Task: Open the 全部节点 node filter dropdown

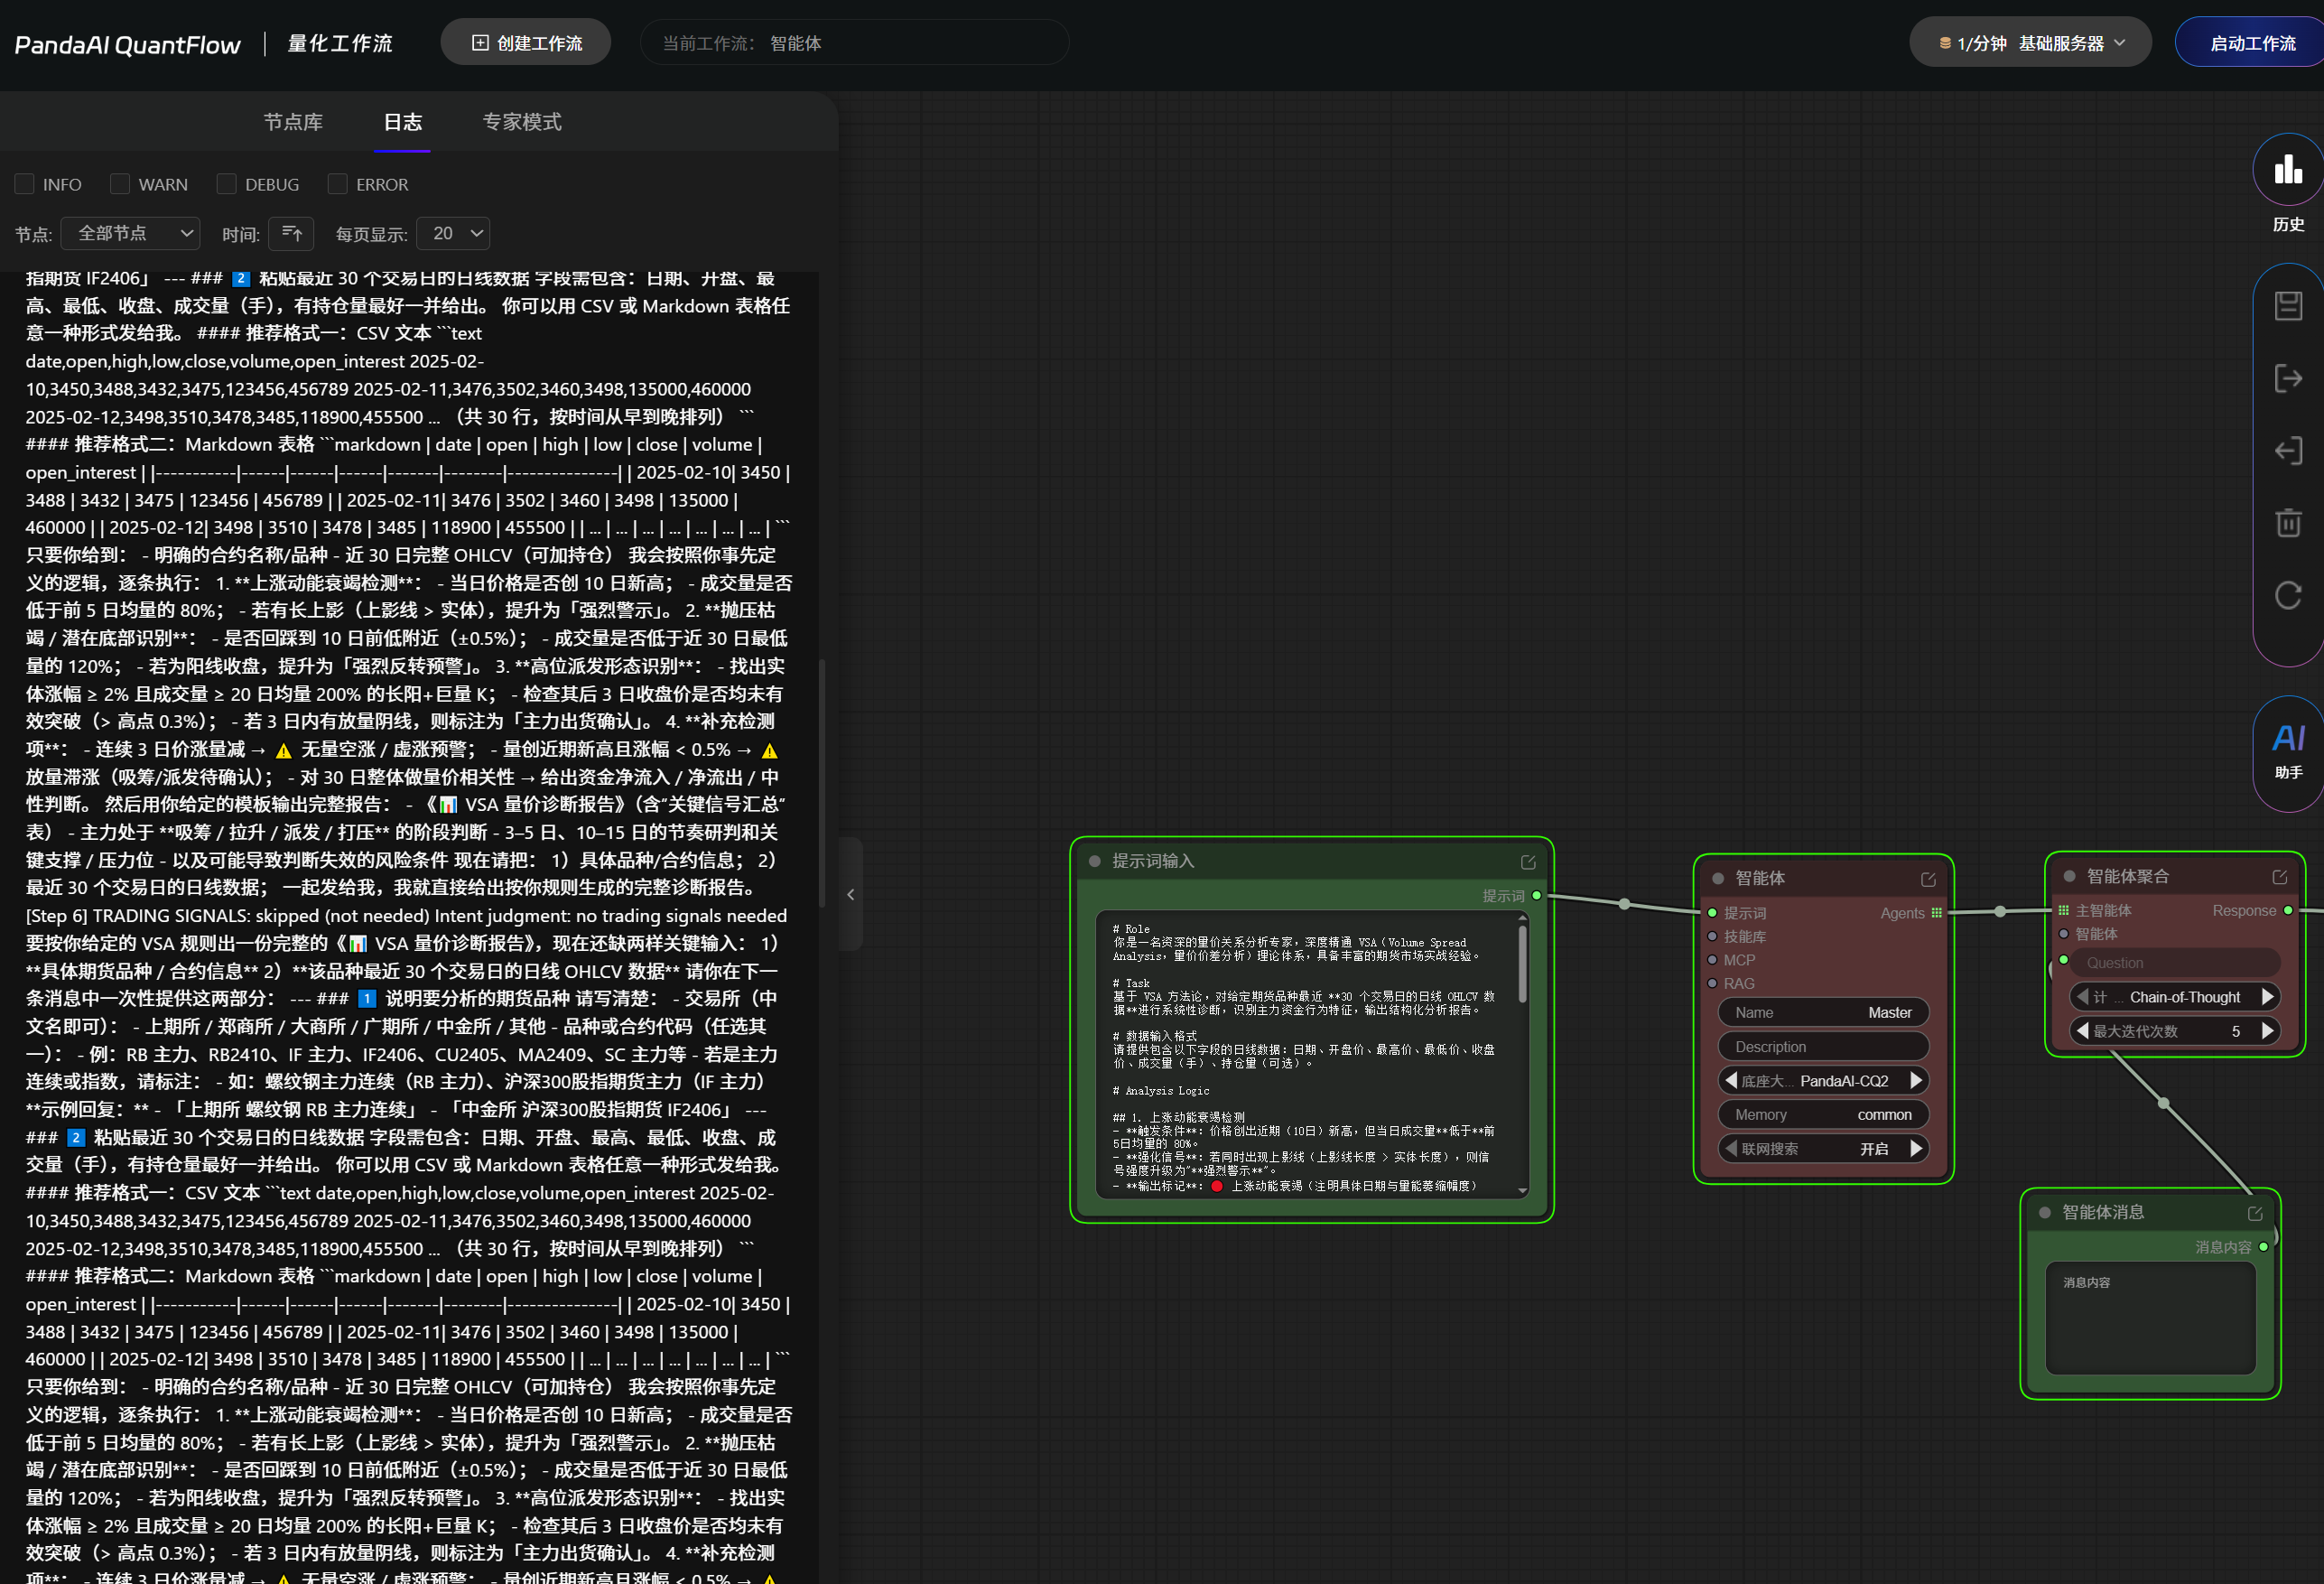Action: 131,233
